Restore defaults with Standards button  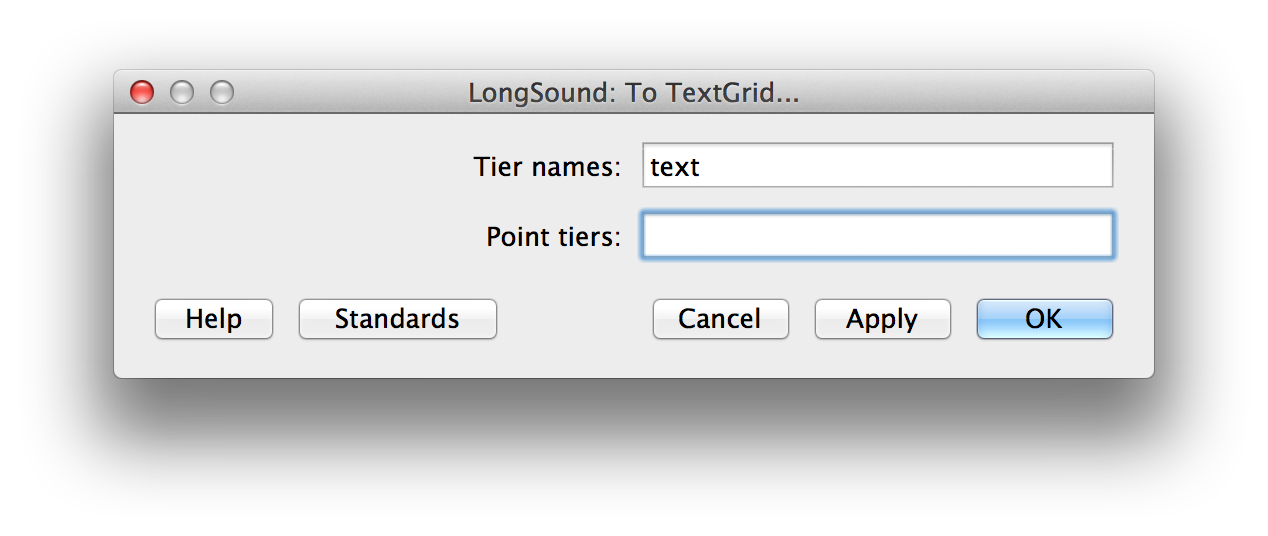click(397, 319)
